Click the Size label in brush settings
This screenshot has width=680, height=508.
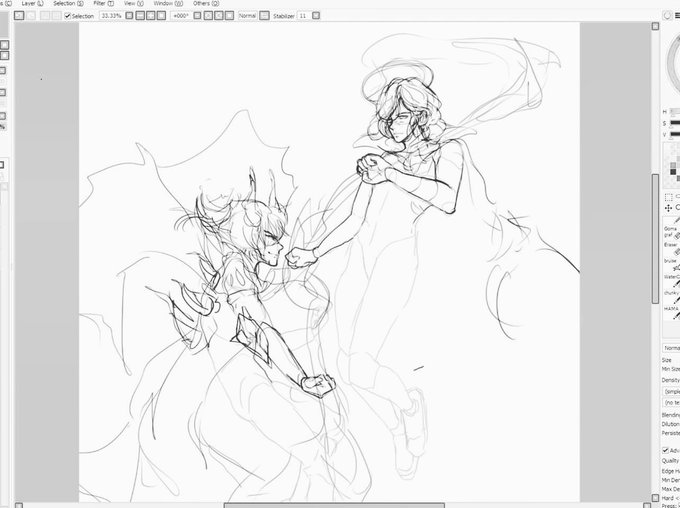(x=667, y=360)
